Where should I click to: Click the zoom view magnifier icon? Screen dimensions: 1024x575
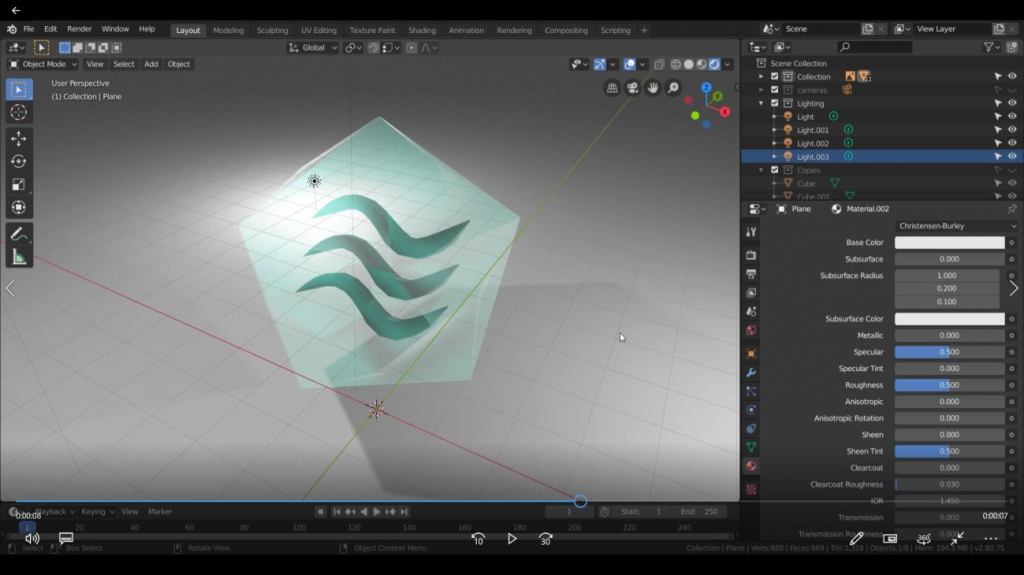(673, 88)
